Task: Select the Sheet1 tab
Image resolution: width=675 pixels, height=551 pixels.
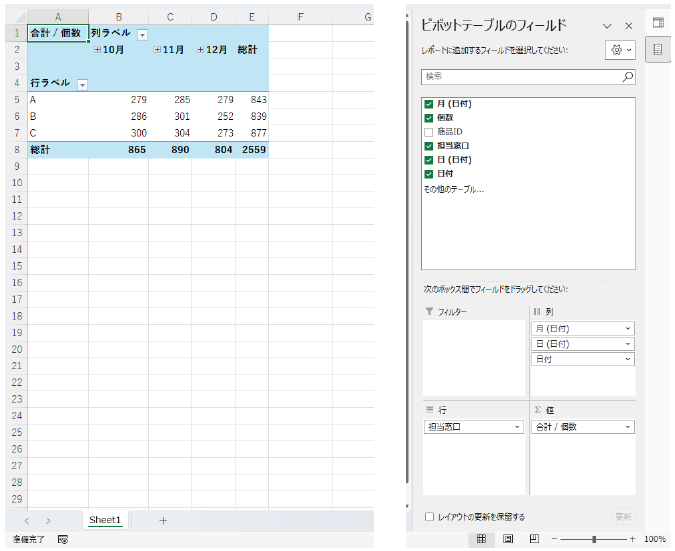Action: (105, 520)
